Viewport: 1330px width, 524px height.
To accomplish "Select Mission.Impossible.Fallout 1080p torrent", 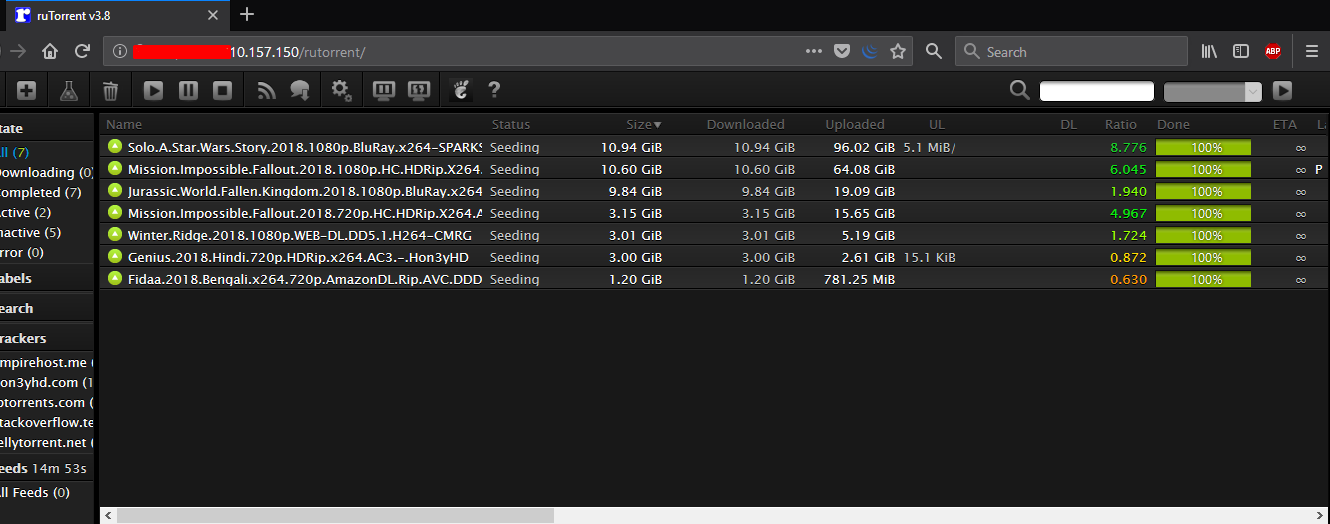I will 714,169.
